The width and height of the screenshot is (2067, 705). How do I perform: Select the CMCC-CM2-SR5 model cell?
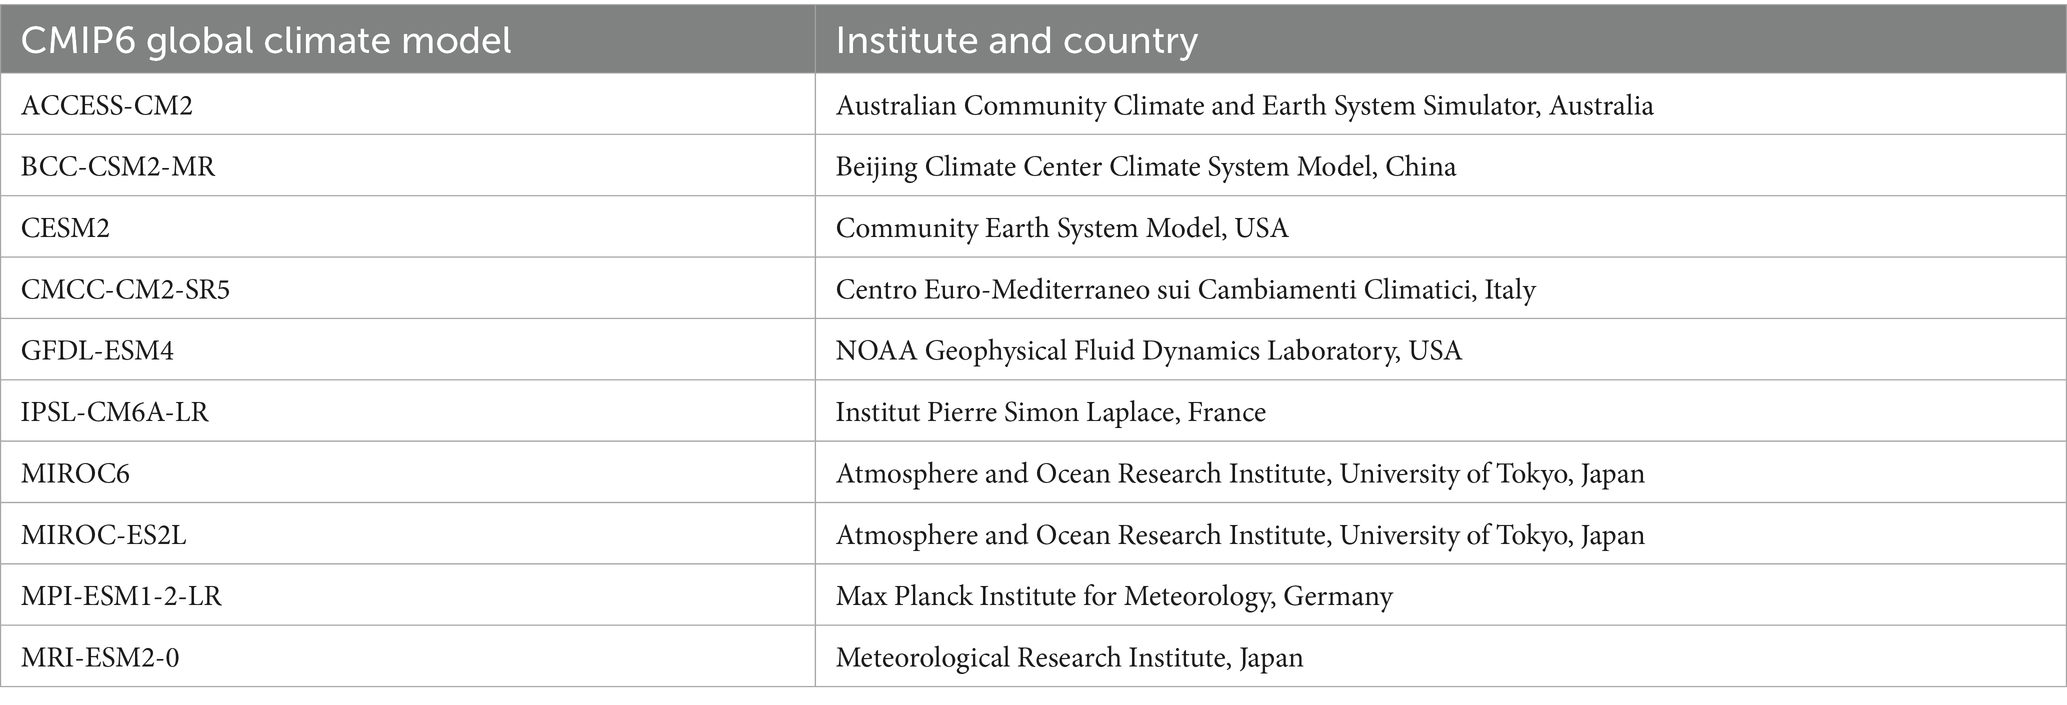point(408,288)
